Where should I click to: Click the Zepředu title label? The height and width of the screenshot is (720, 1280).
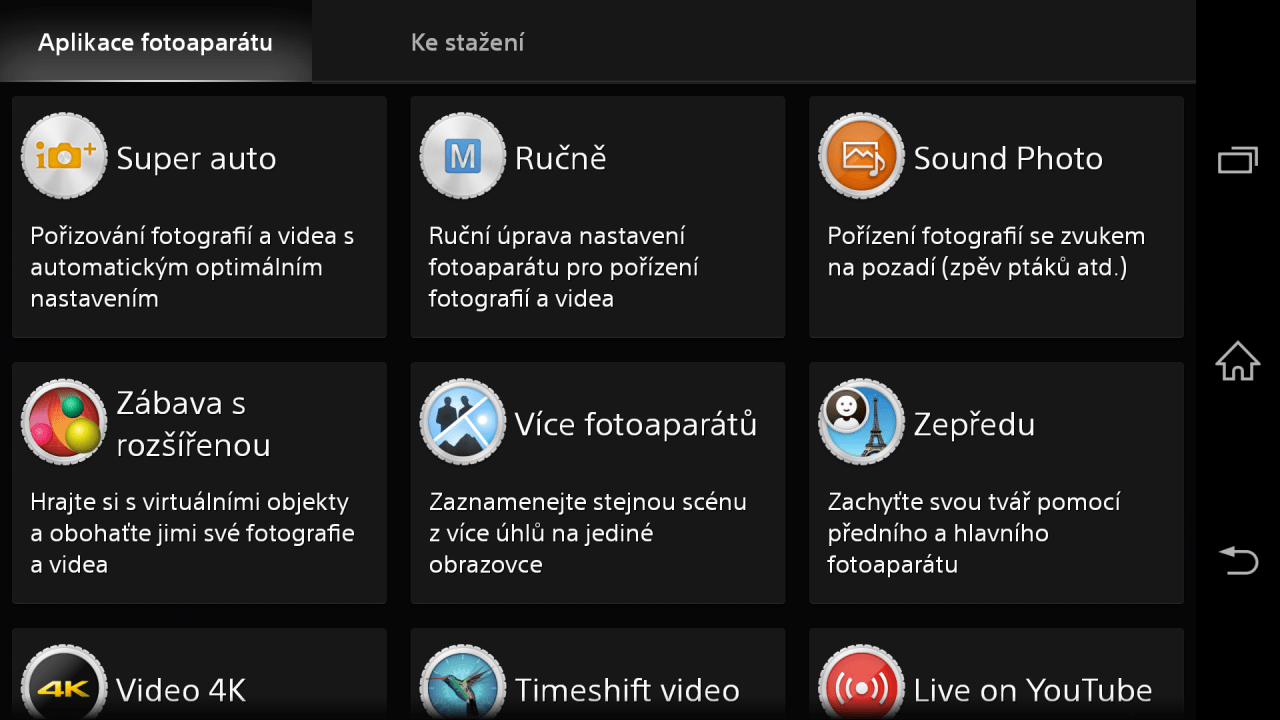coord(974,424)
